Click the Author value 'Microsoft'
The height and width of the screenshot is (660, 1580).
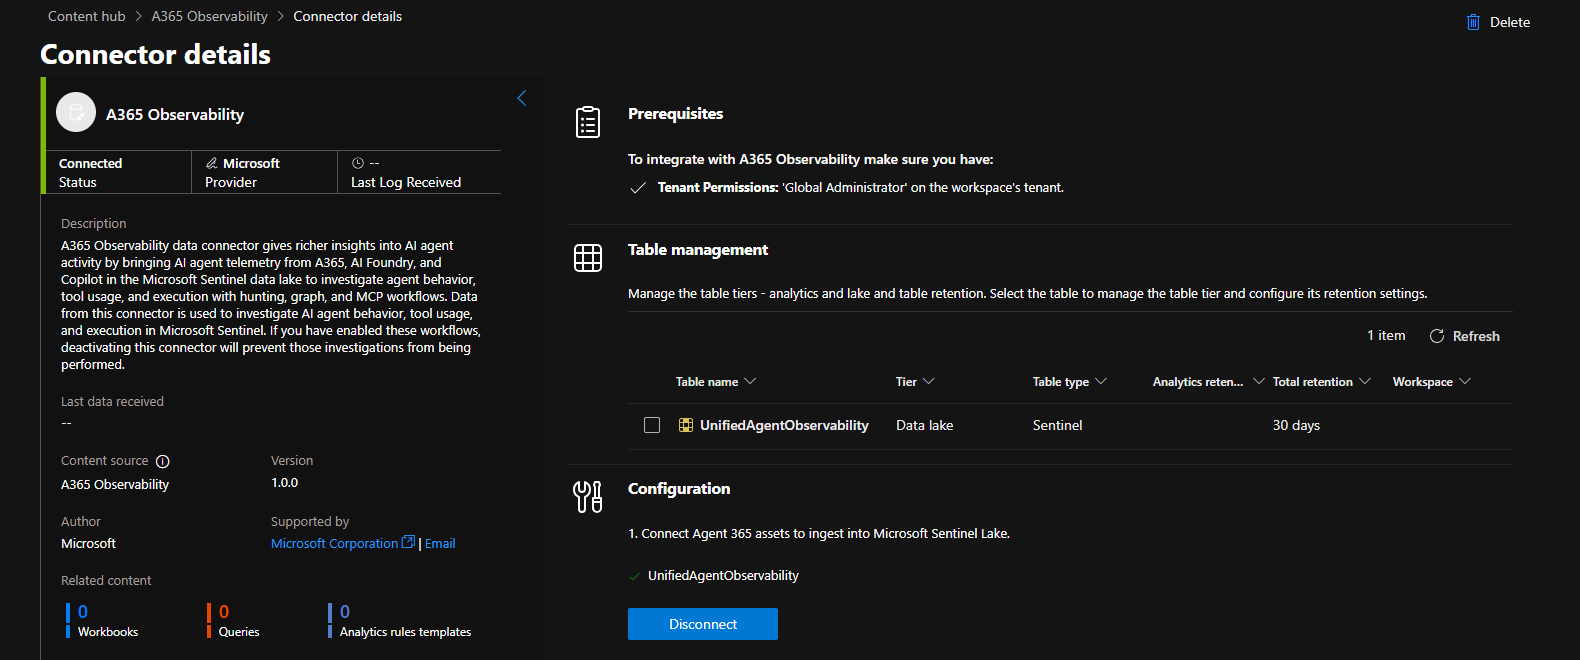(x=88, y=543)
